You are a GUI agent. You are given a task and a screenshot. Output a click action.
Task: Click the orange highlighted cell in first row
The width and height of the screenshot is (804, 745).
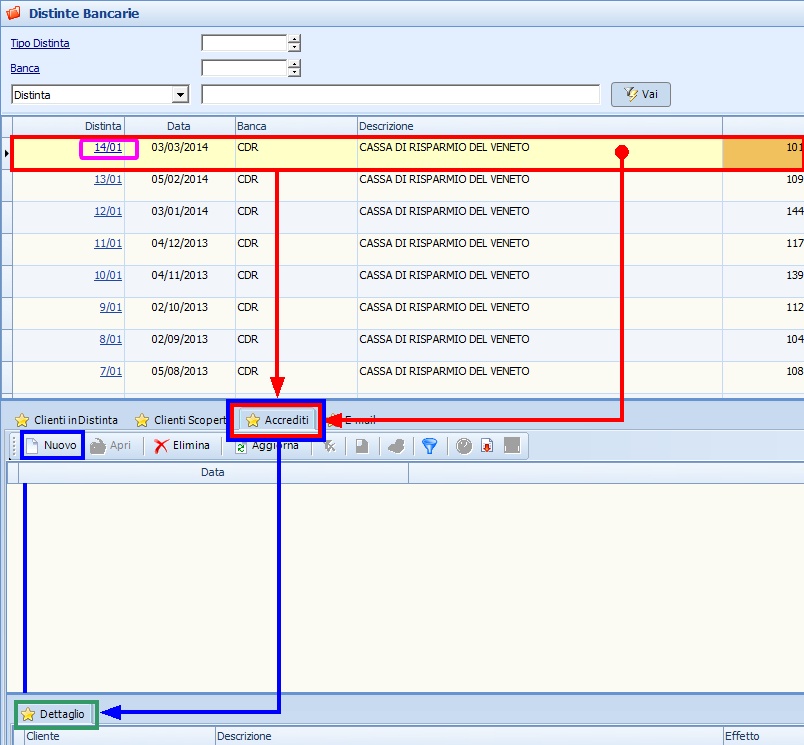pos(762,152)
